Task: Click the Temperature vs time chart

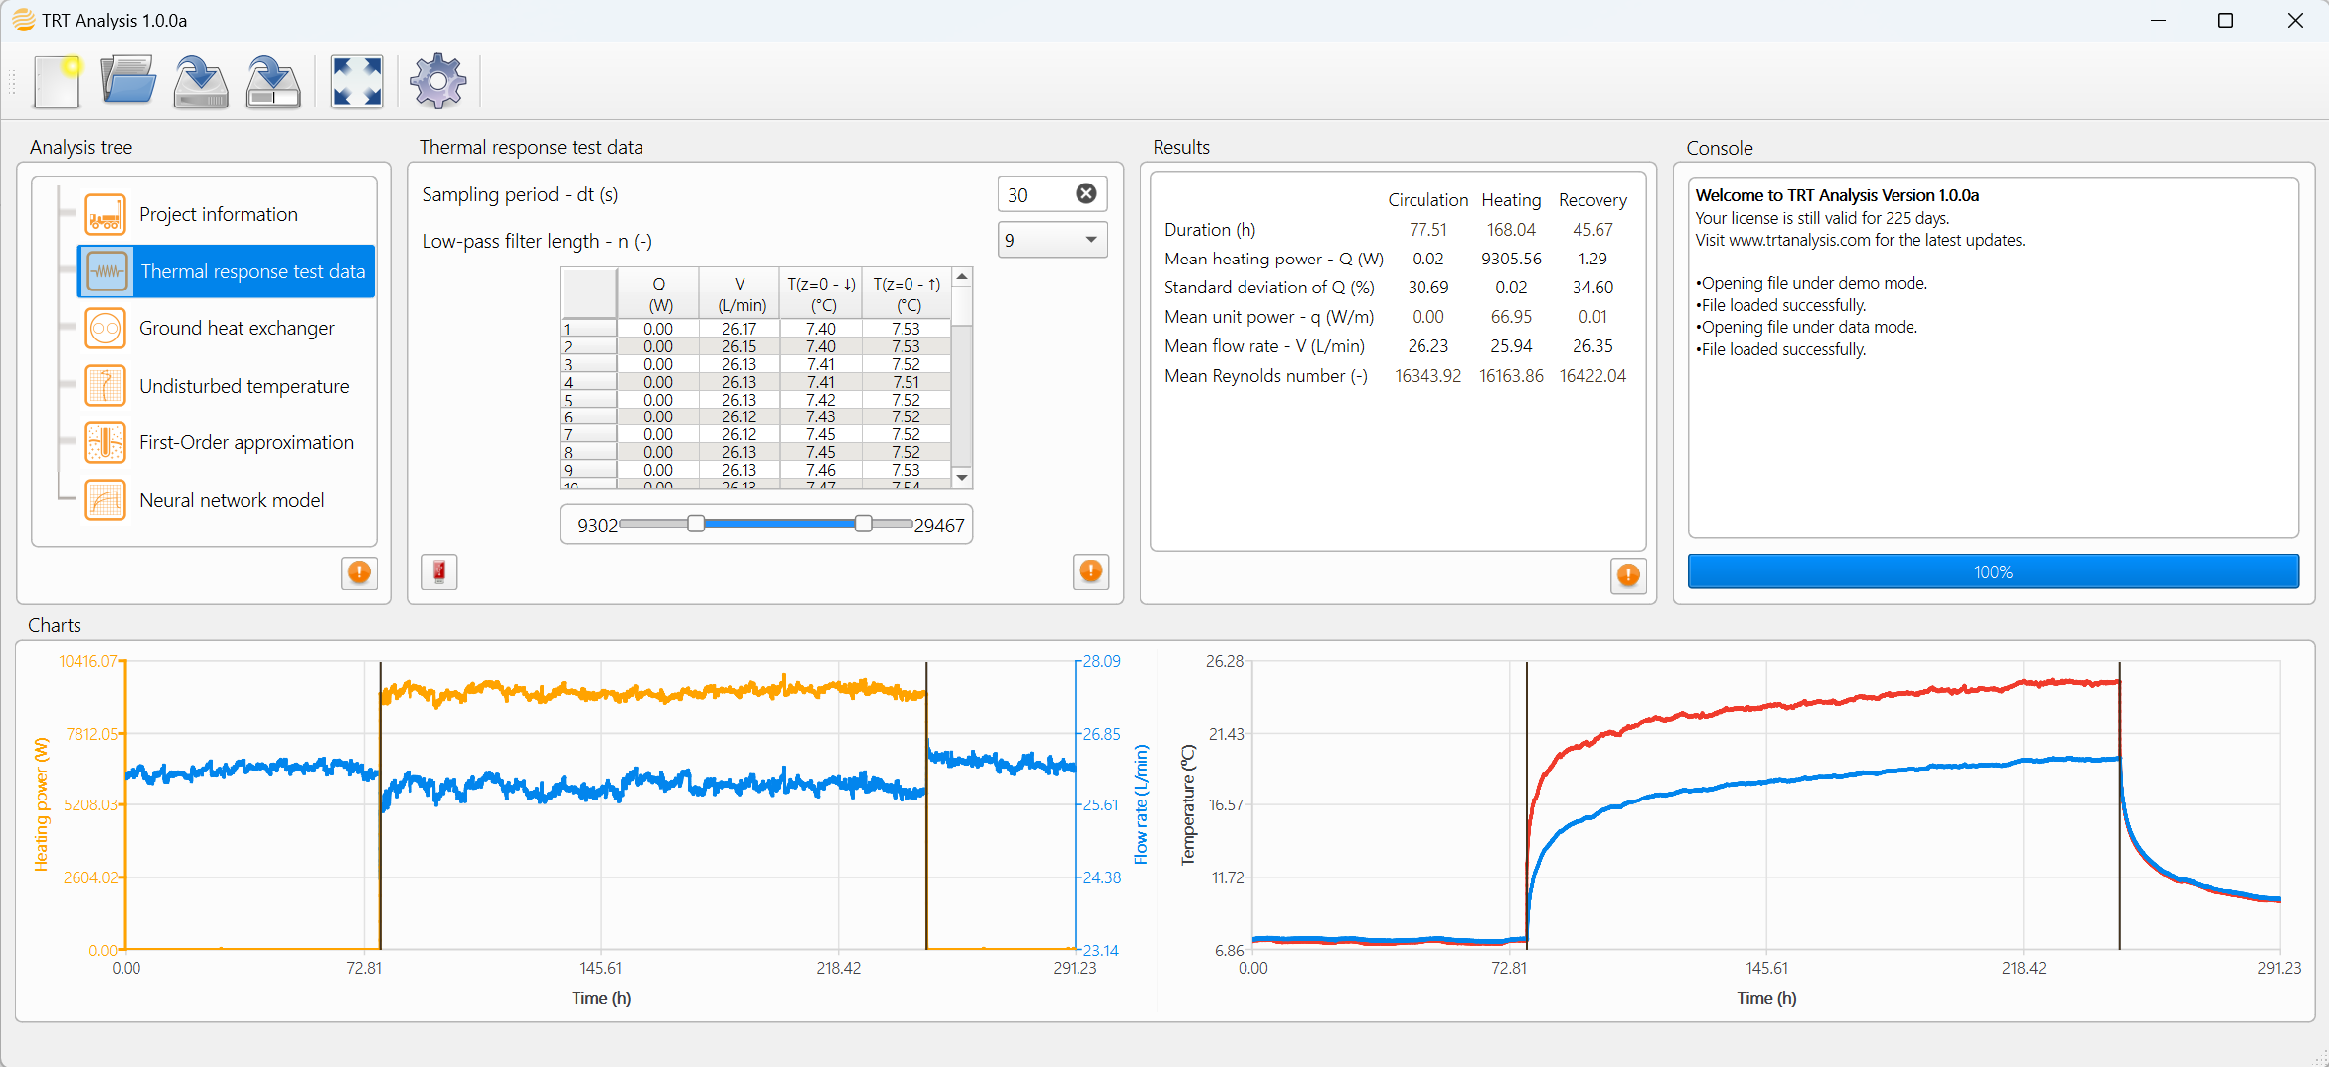Action: 1766,805
